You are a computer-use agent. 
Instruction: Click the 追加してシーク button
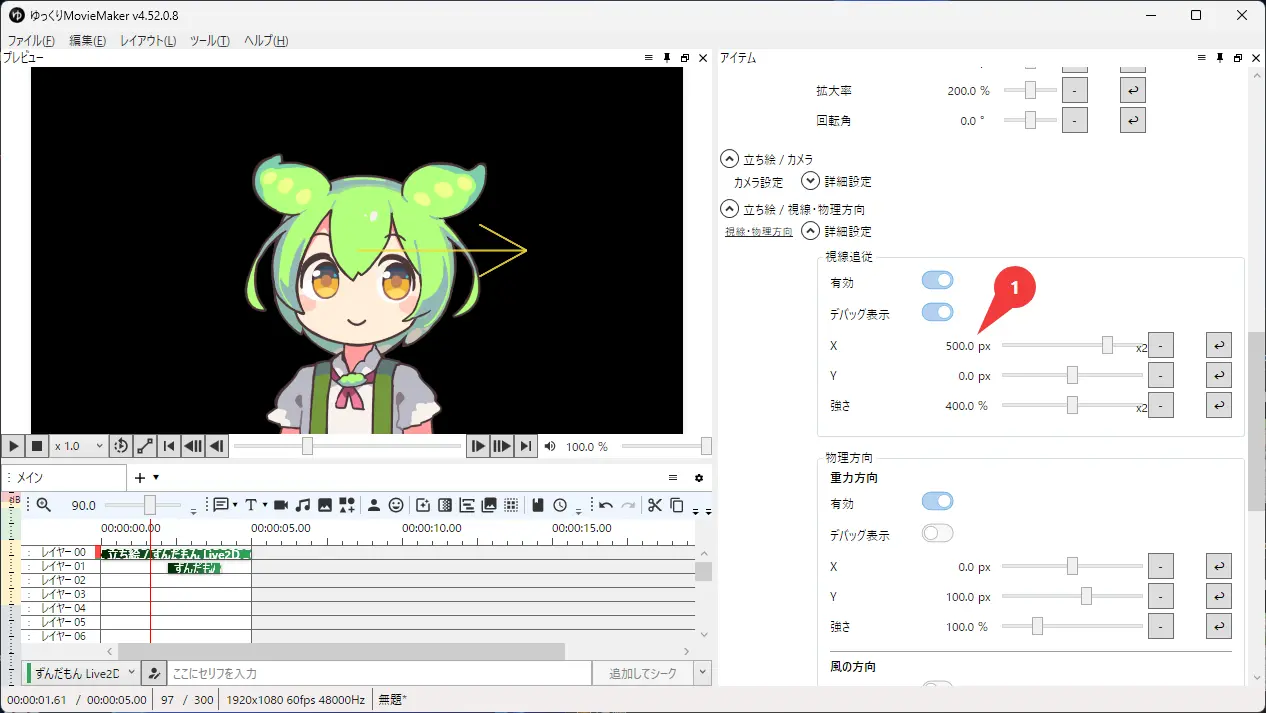[x=642, y=673]
